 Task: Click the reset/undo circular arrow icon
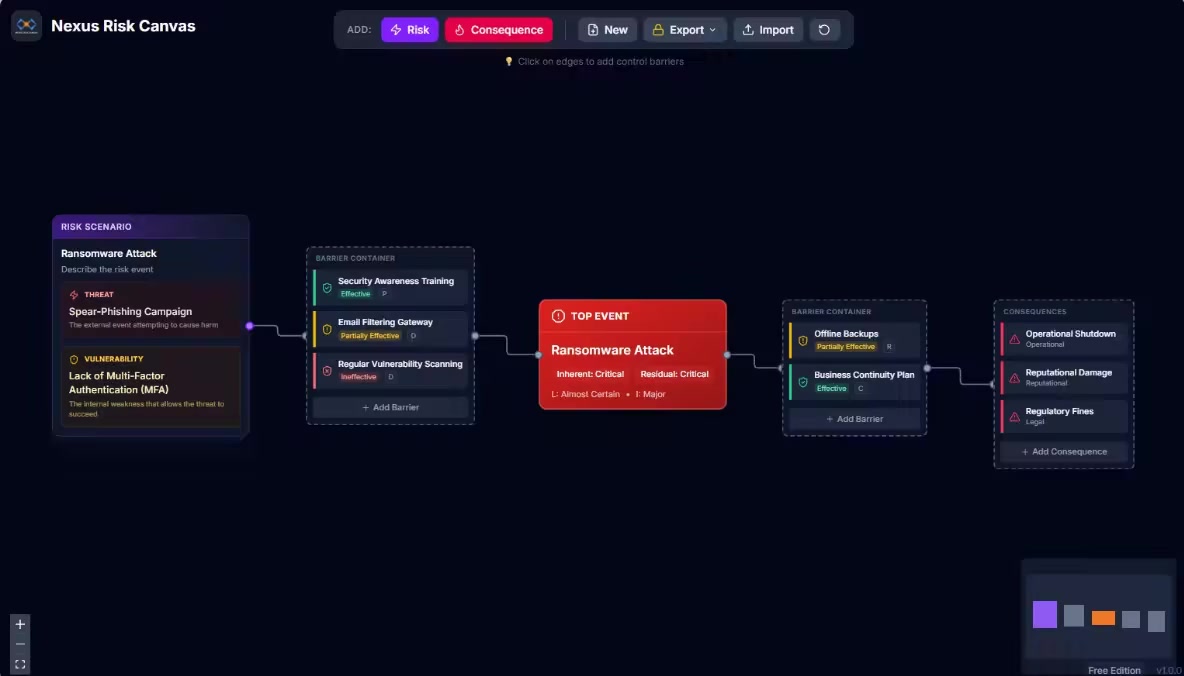pos(824,30)
